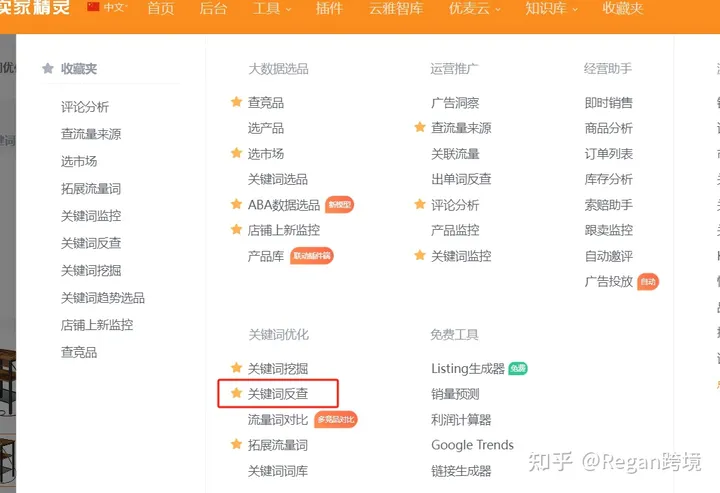The image size is (720, 493).
Task: Open Google Trends link
Action: coord(472,445)
